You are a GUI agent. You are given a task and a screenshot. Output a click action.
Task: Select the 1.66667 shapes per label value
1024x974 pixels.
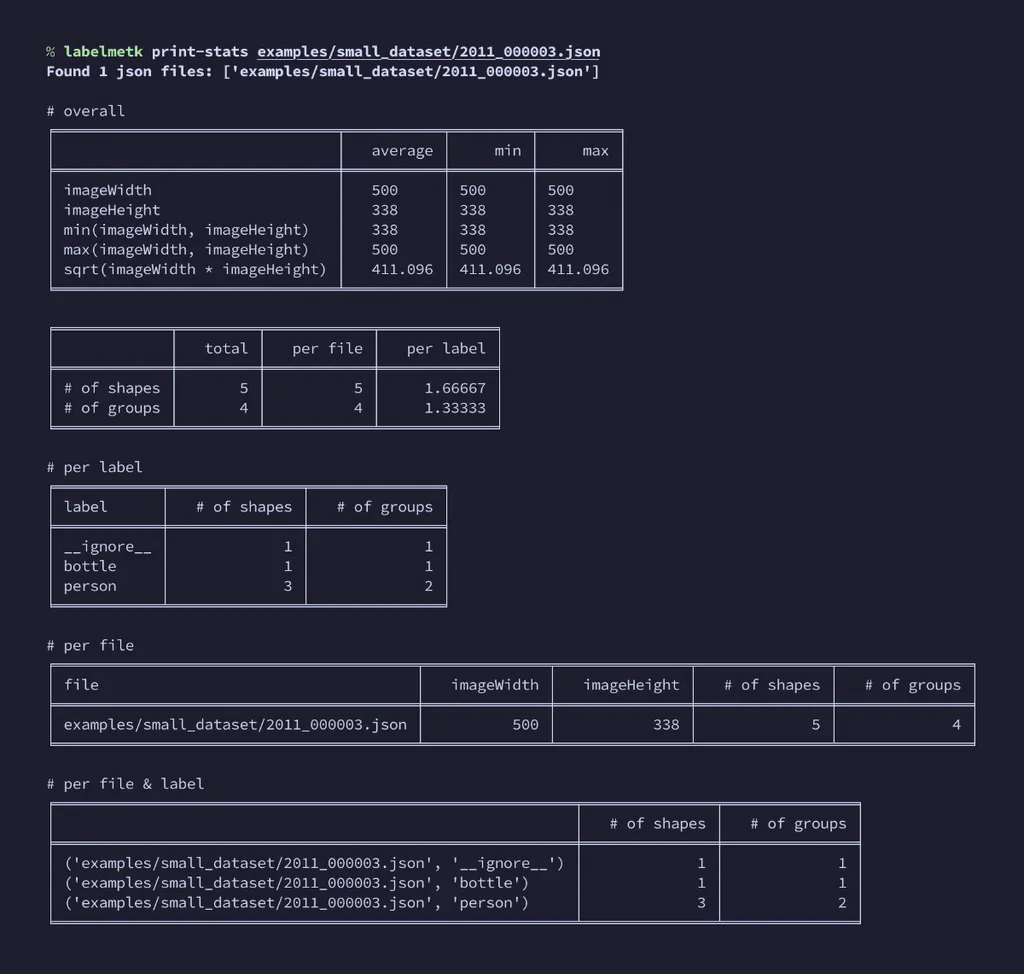click(455, 388)
